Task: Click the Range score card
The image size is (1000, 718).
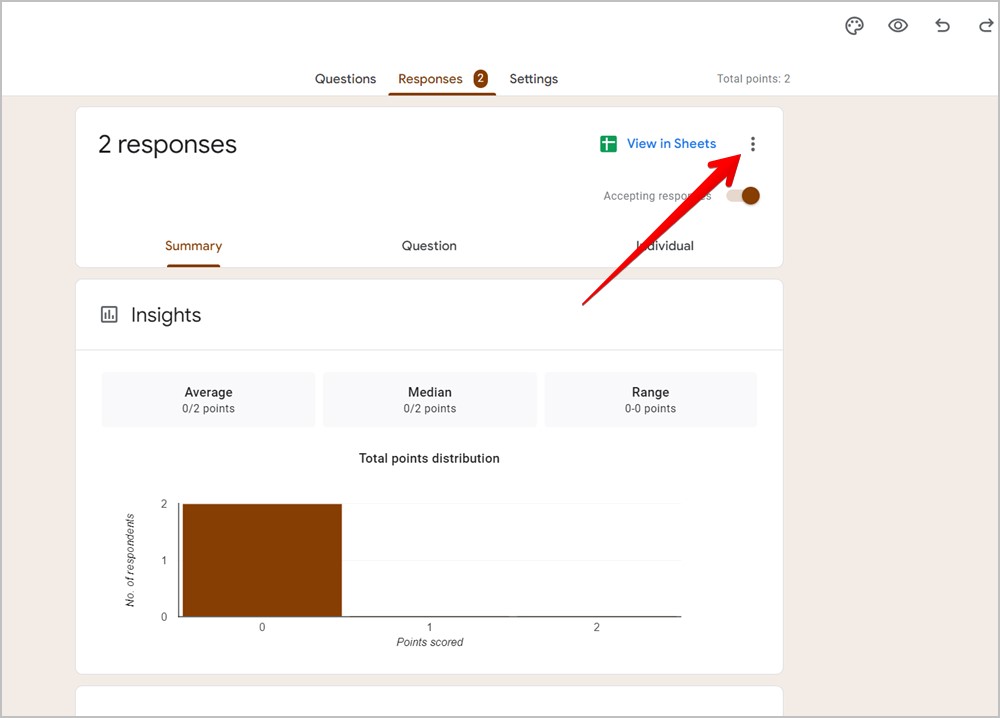Action: [651, 399]
